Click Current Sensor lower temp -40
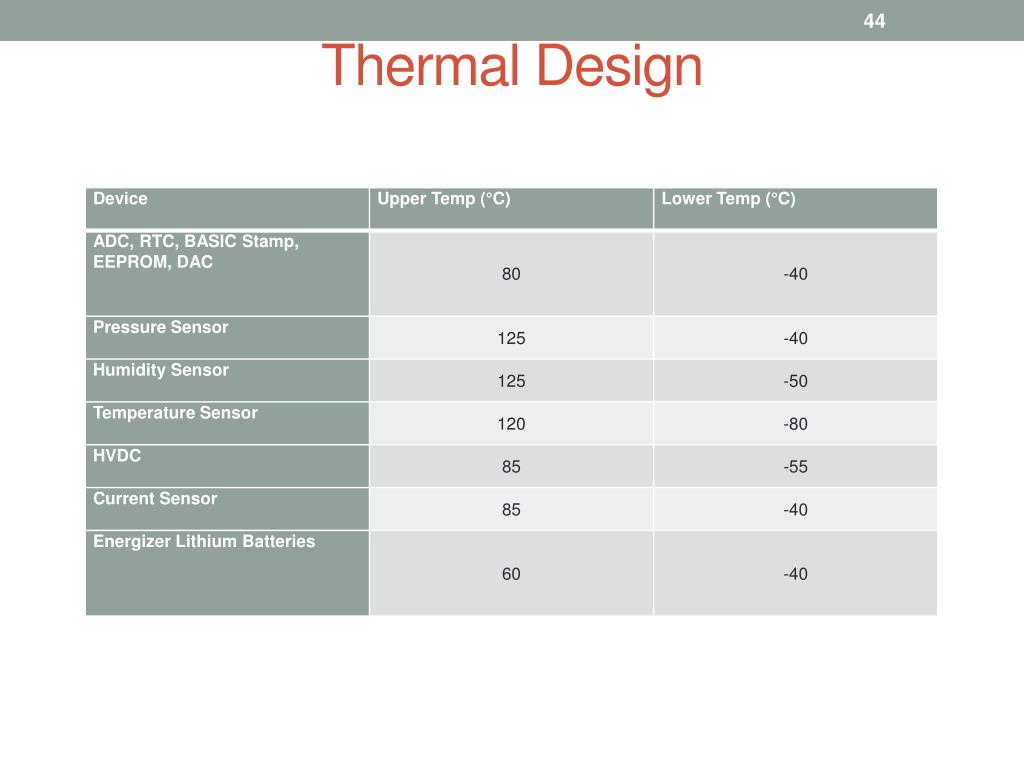Viewport: 1024px width, 768px height. [x=795, y=510]
